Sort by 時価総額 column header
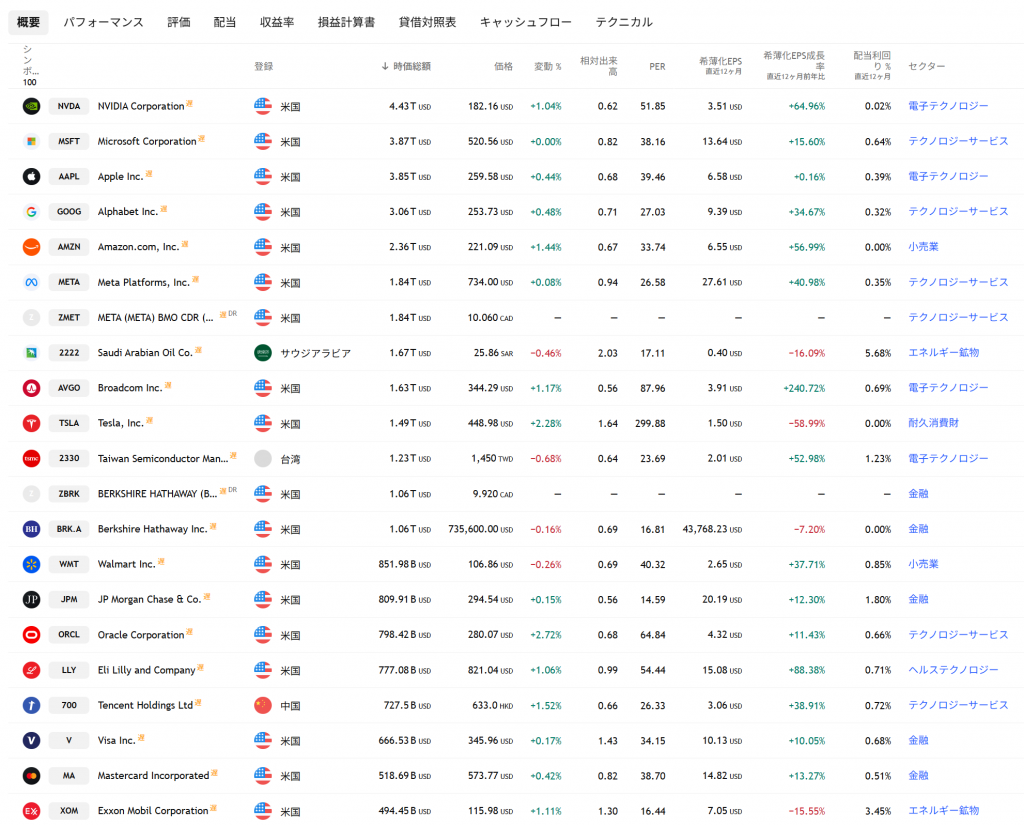 [411, 66]
